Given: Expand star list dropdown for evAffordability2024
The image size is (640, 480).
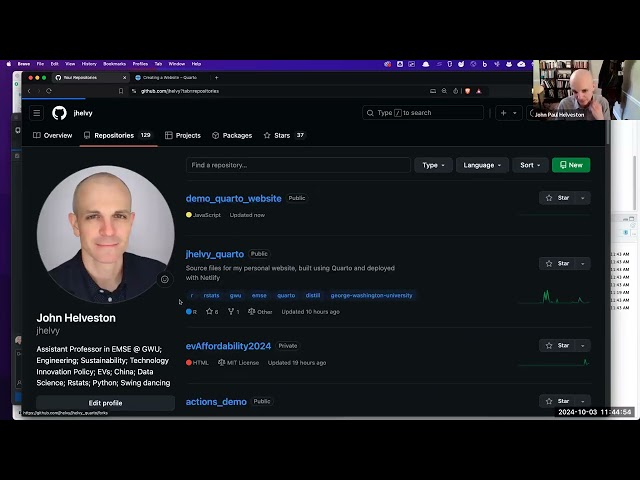Looking at the screenshot, I should tap(582, 346).
